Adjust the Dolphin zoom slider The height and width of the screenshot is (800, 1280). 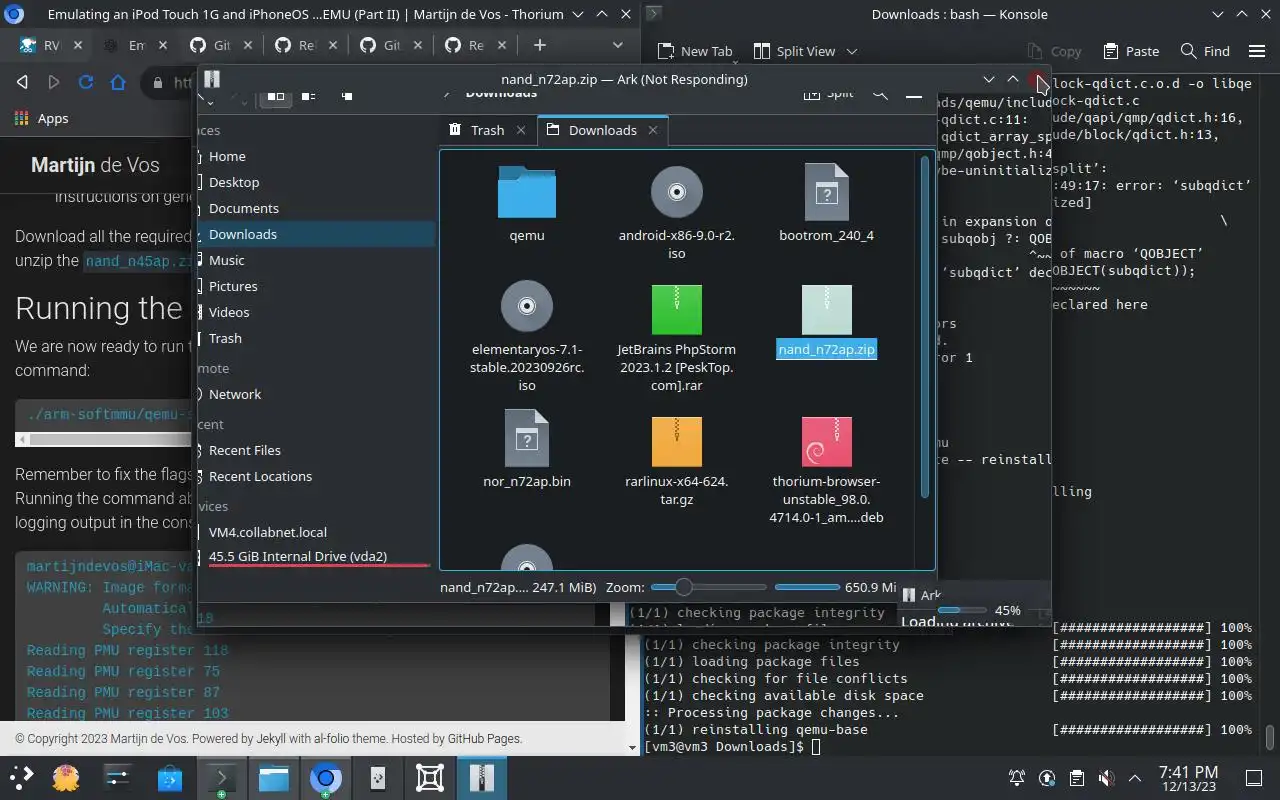click(x=709, y=587)
